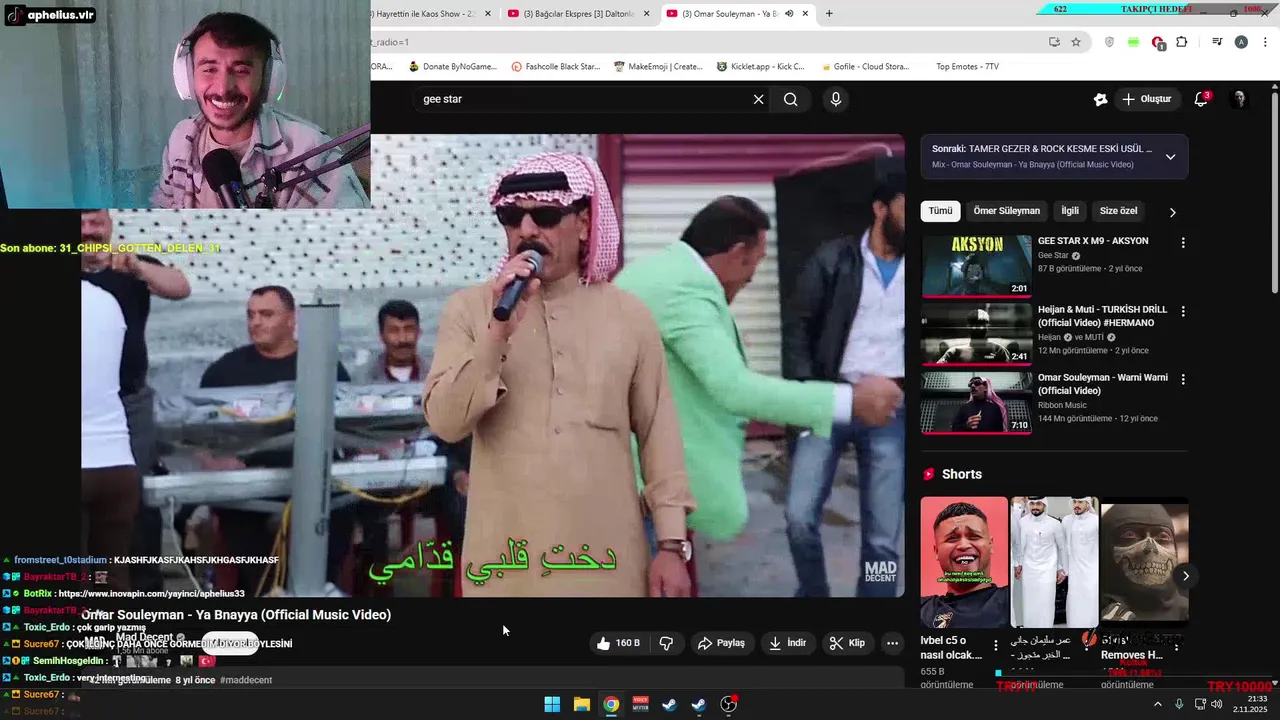1280x720 pixels.
Task: Show hidden system tray icons
Action: [x=1158, y=704]
